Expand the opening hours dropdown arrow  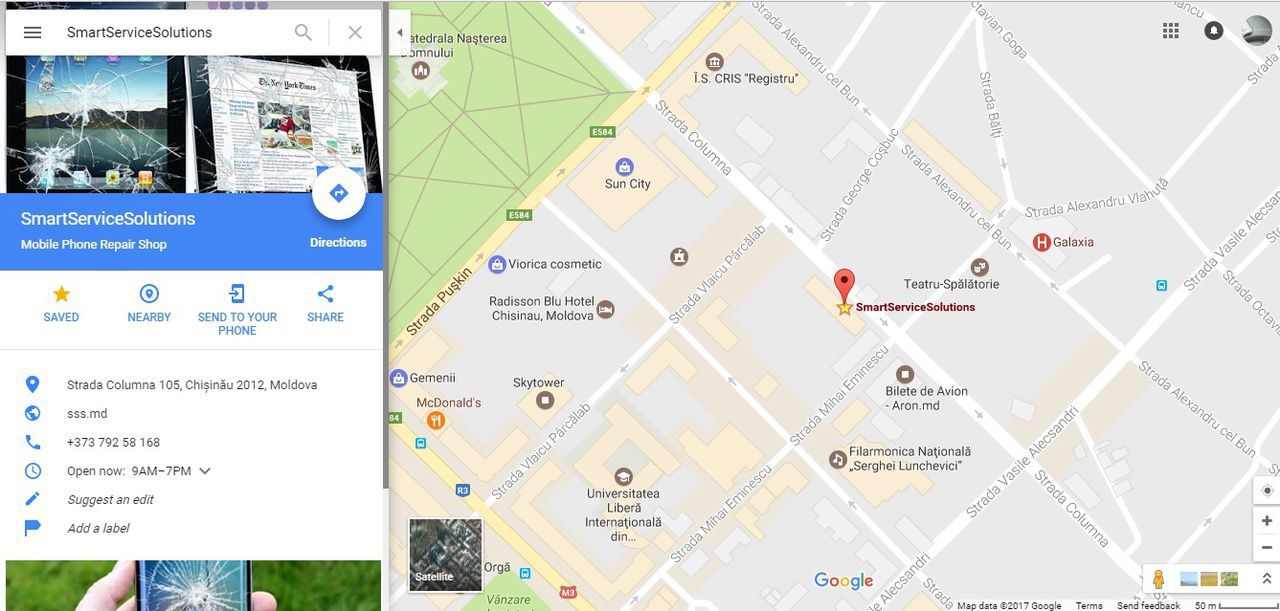point(205,471)
